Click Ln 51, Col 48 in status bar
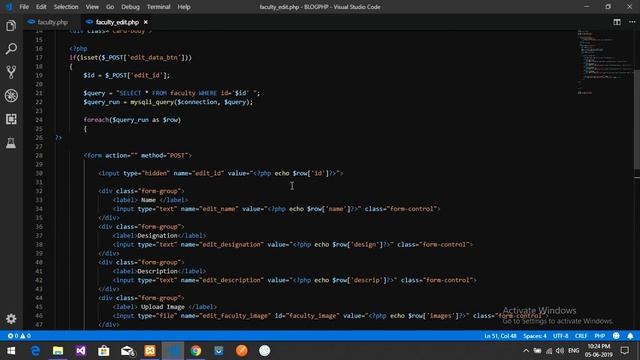 click(500, 336)
